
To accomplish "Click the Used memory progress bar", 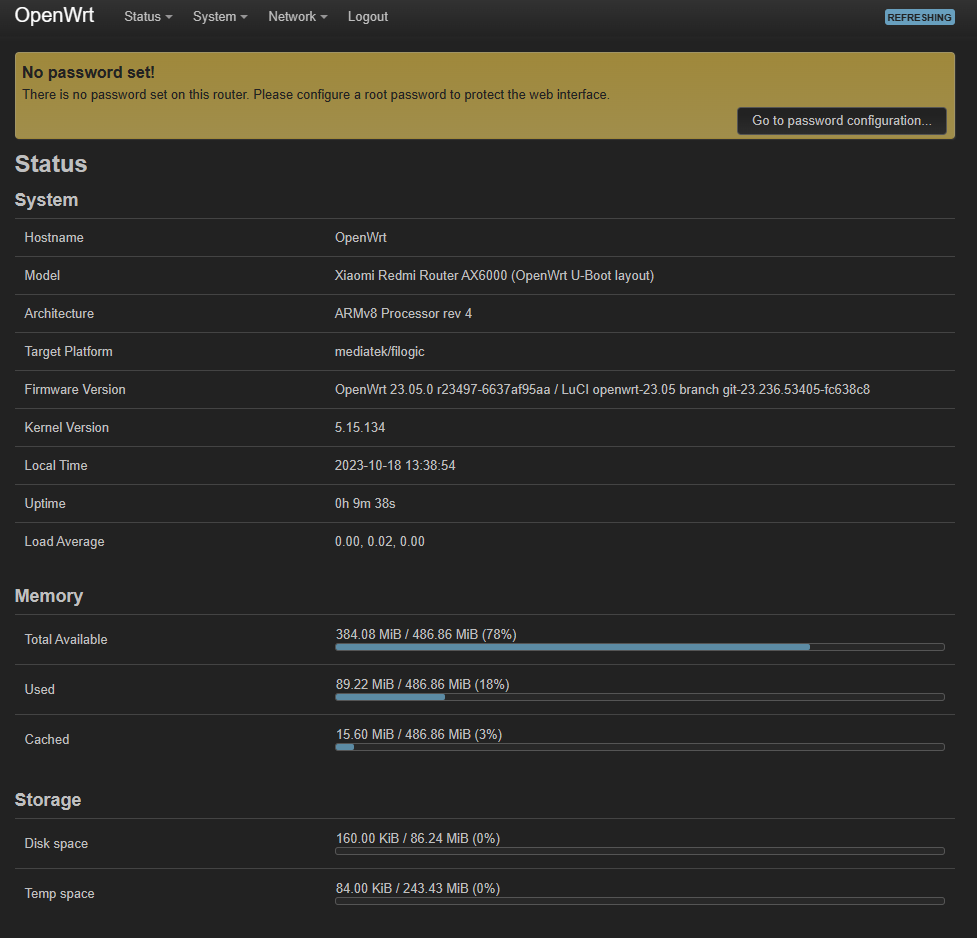I will 639,697.
